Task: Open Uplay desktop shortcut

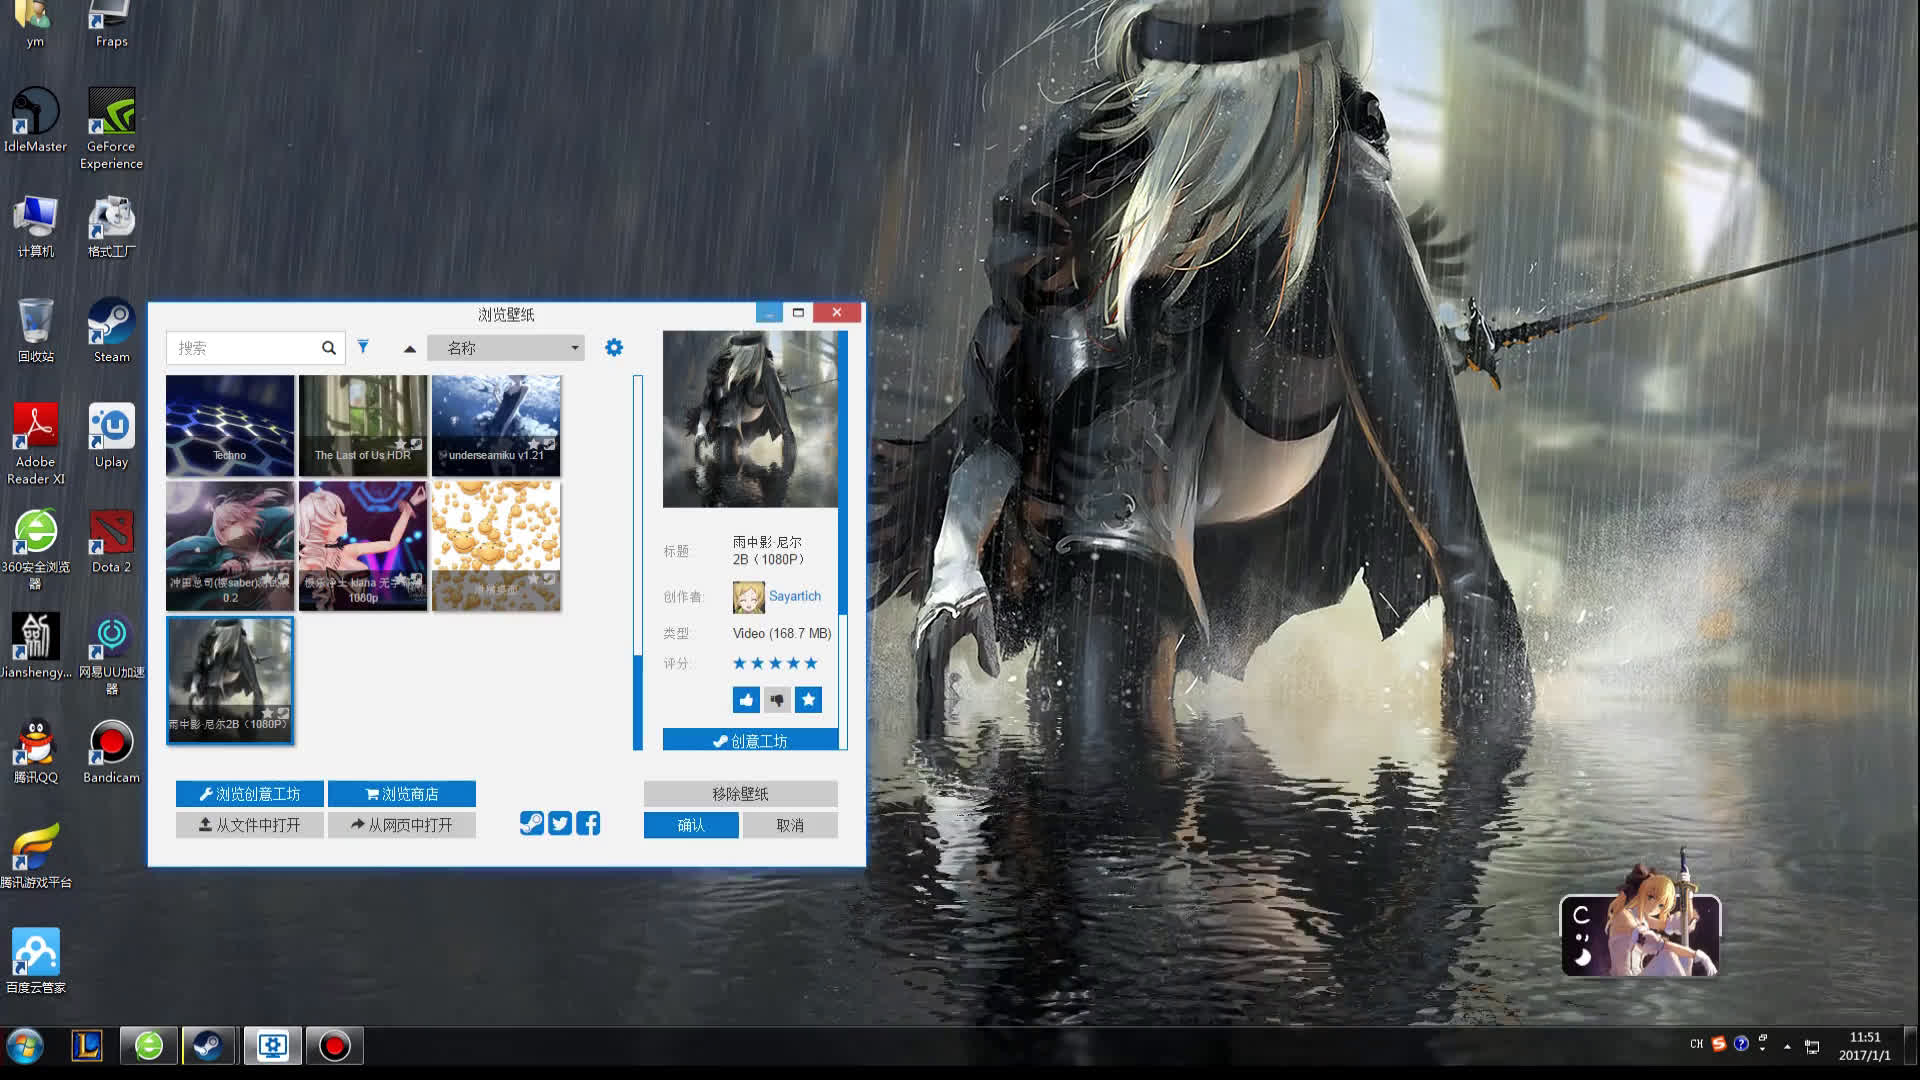Action: pos(111,436)
